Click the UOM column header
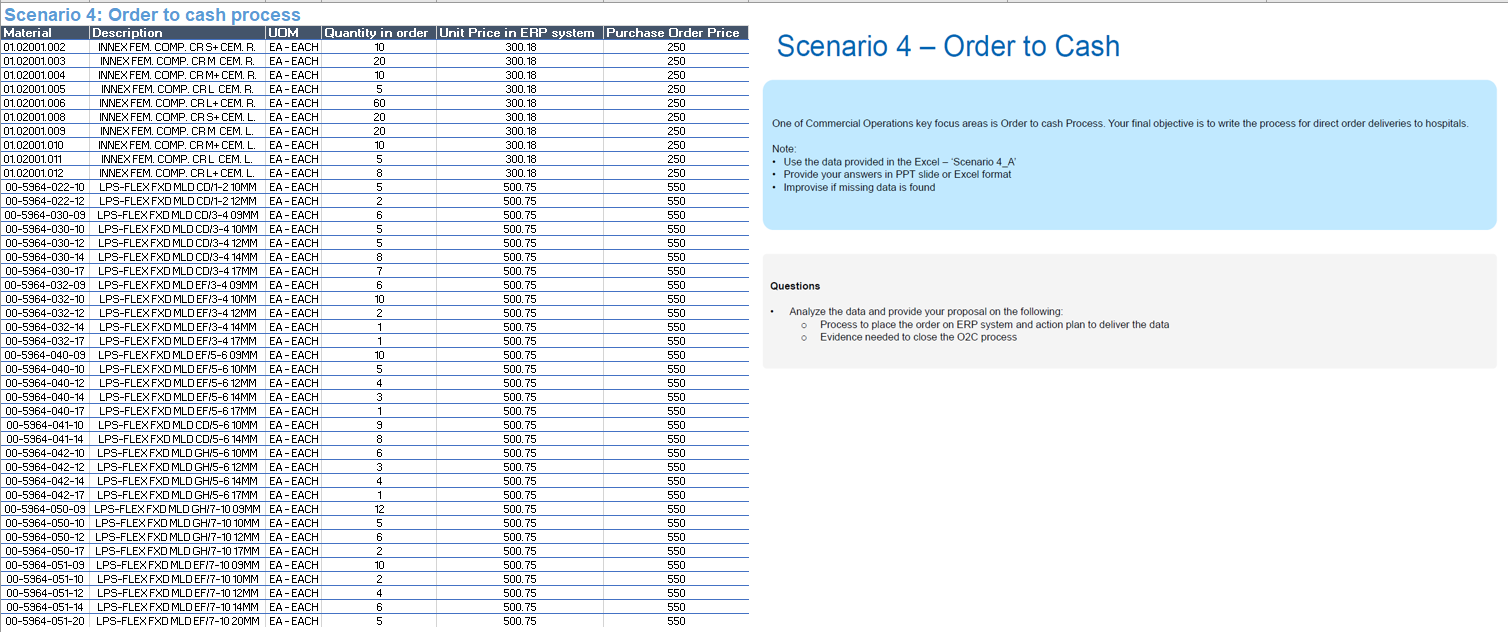 (290, 32)
